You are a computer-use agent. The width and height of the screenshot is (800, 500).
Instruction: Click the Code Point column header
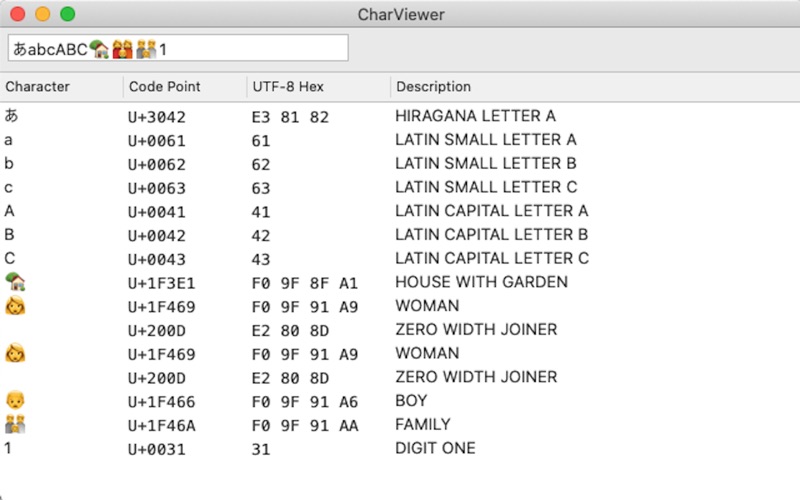click(185, 87)
